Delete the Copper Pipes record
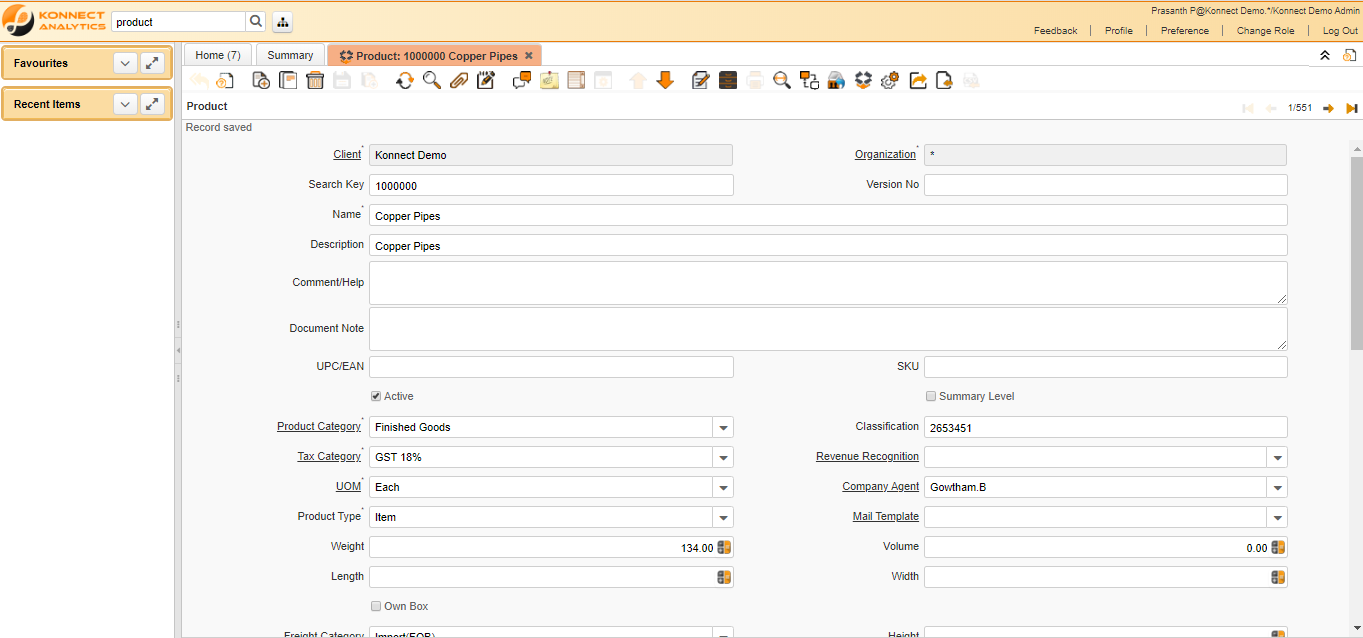1363x638 pixels. click(x=314, y=80)
